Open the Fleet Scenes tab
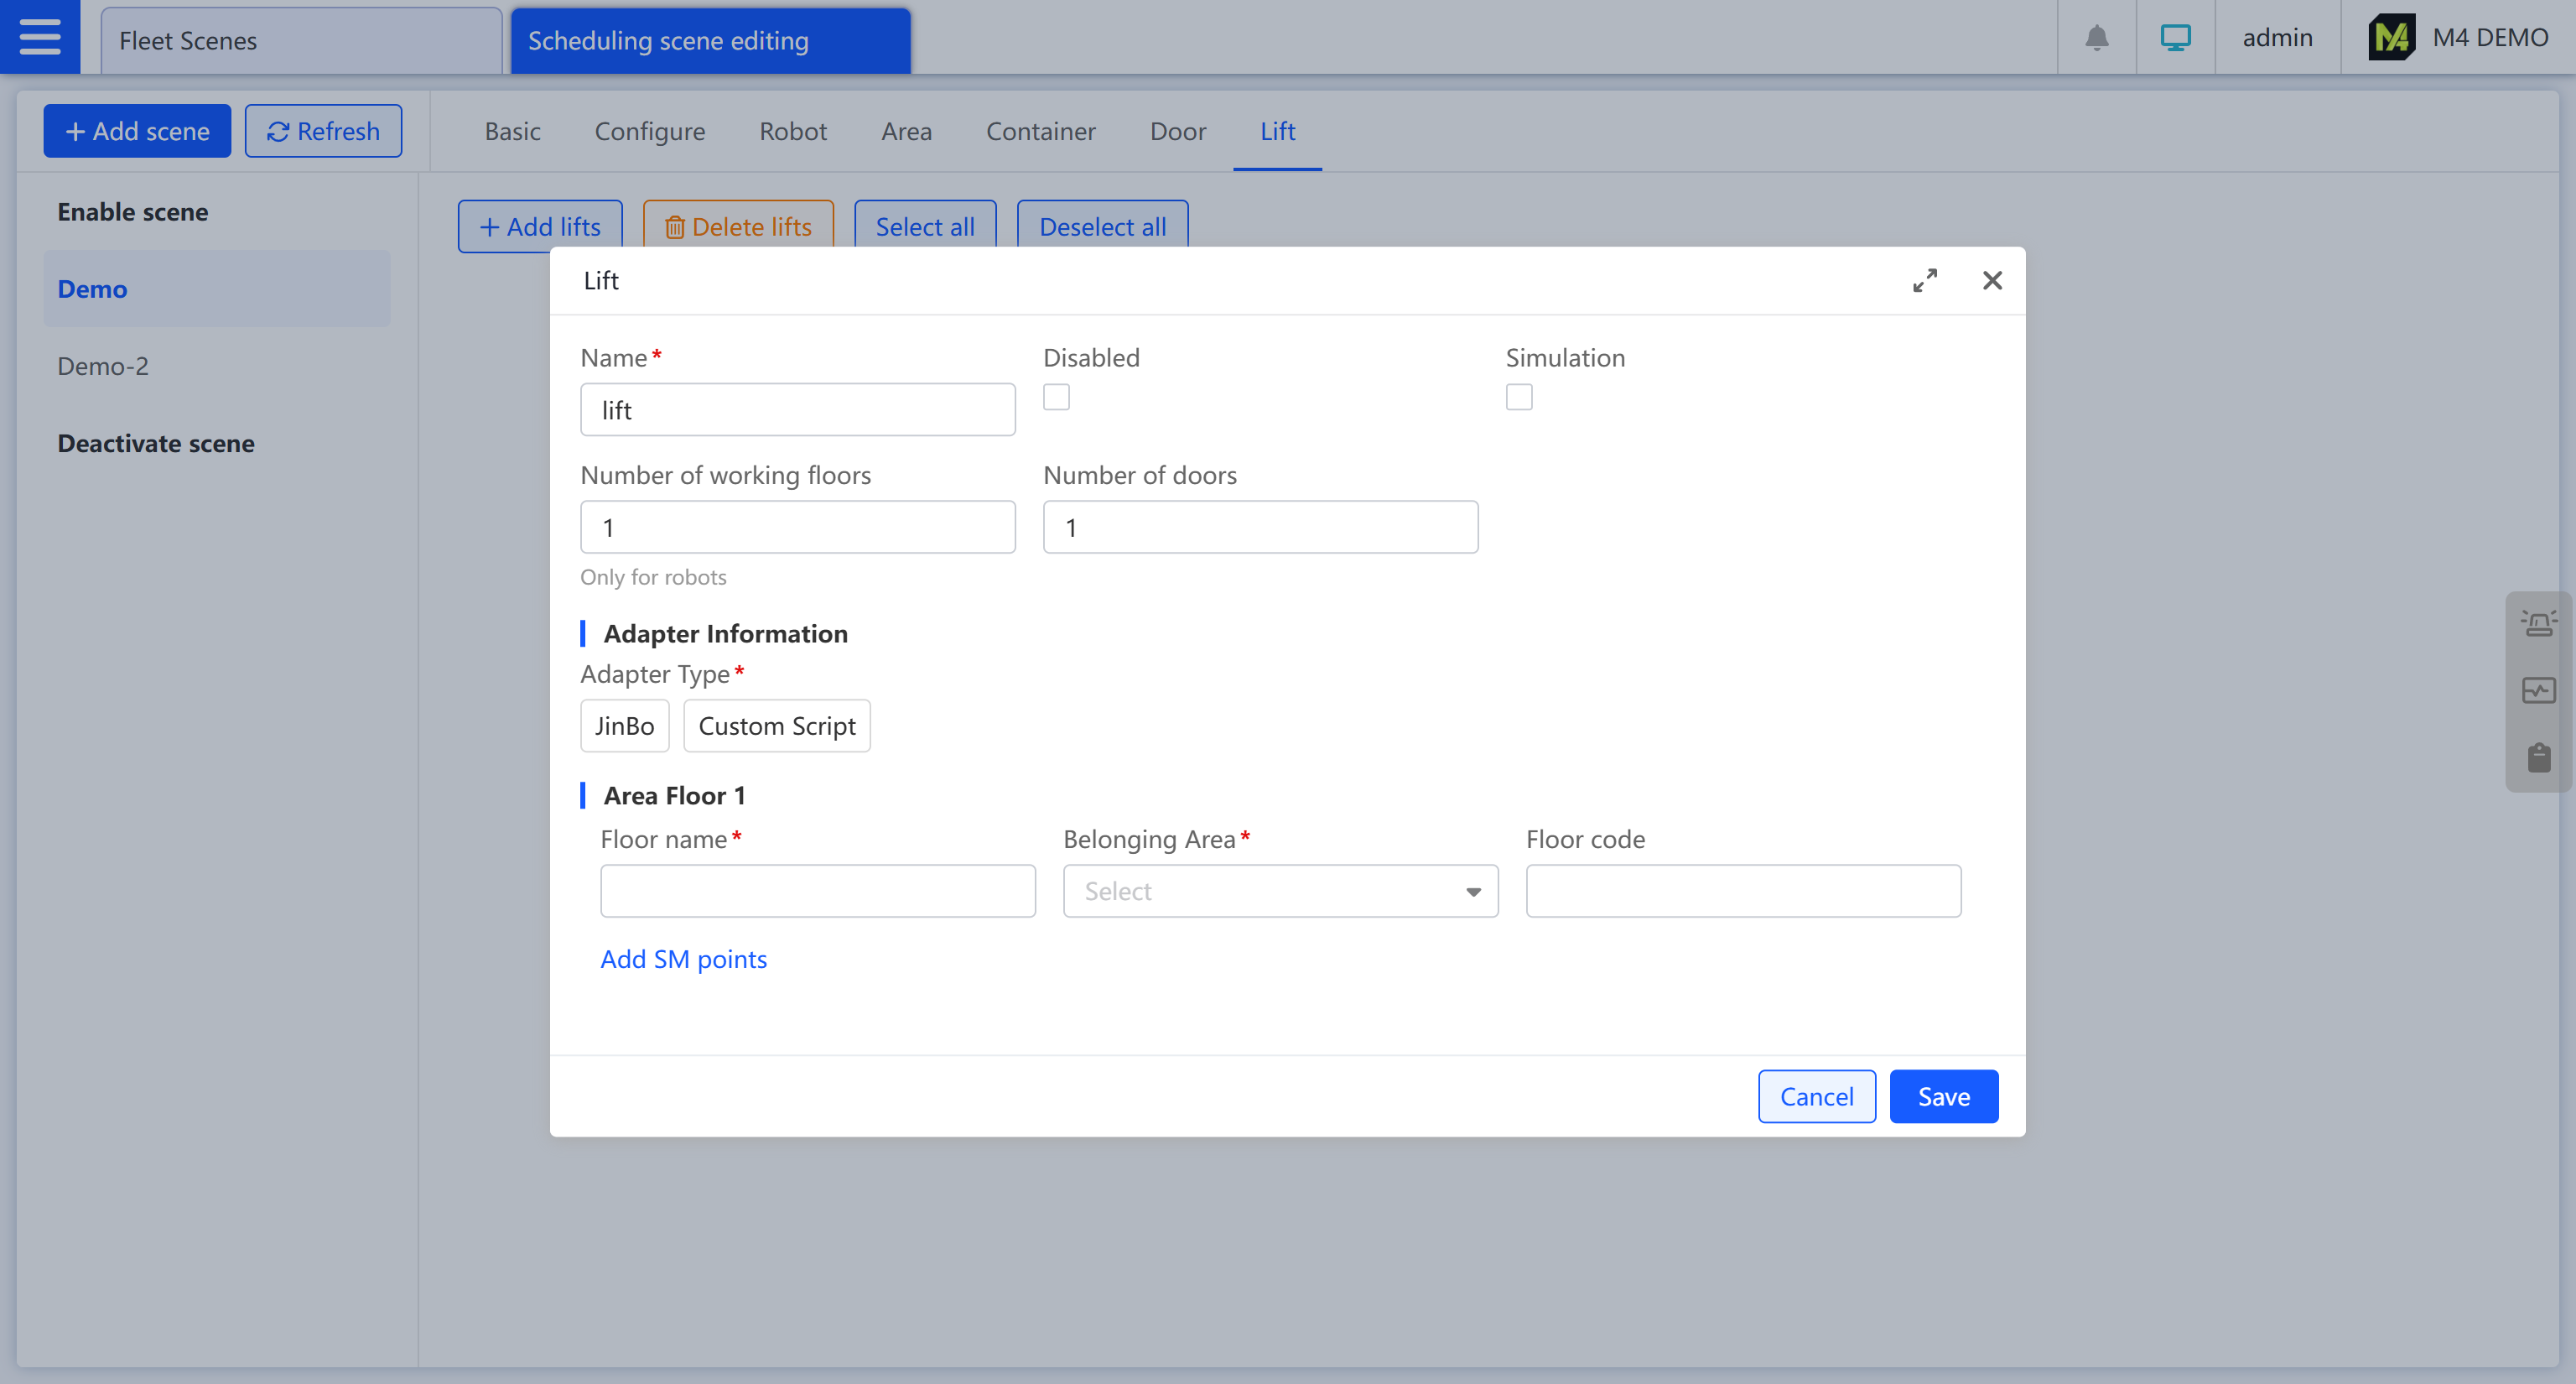The width and height of the screenshot is (2576, 1384). click(300, 41)
